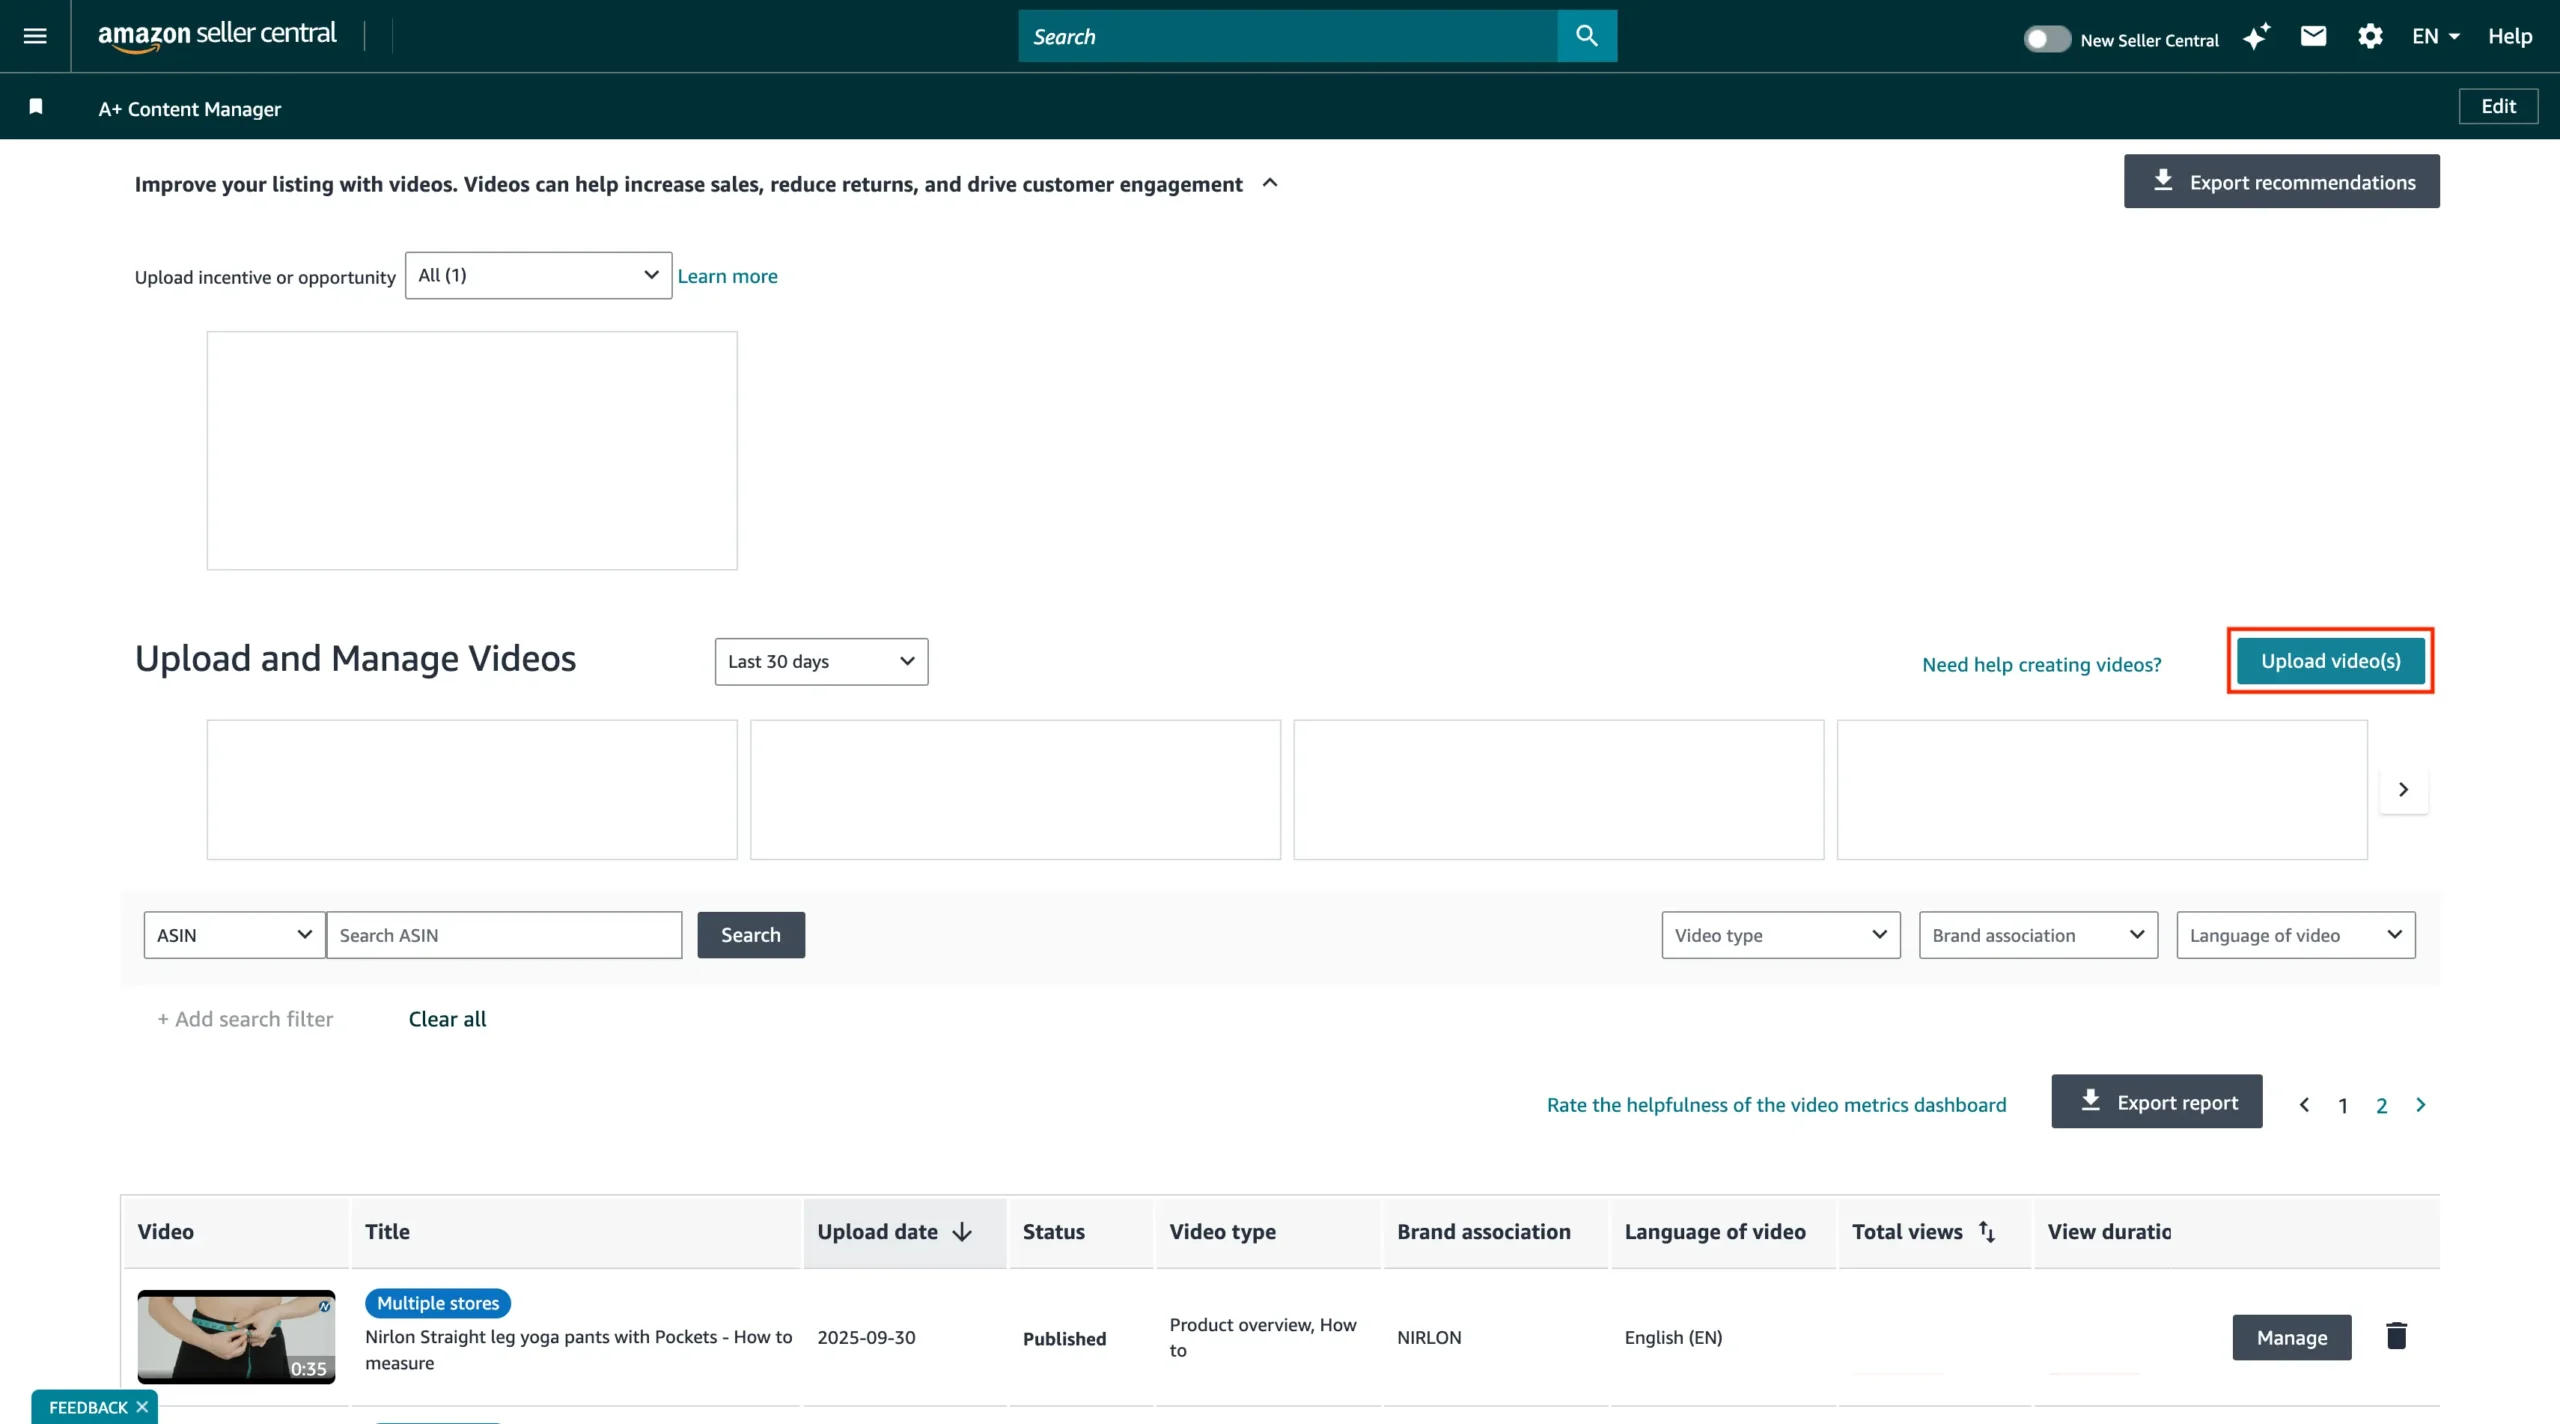This screenshot has height=1424, width=2560.
Task: Open the settings gear icon
Action: (2370, 36)
